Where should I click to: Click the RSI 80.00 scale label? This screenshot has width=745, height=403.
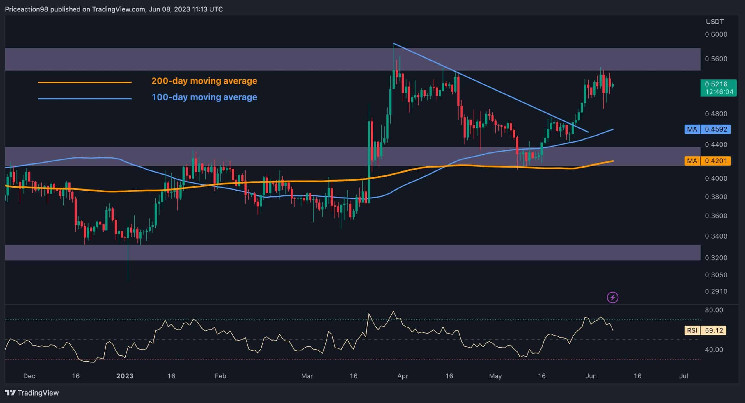coord(716,310)
